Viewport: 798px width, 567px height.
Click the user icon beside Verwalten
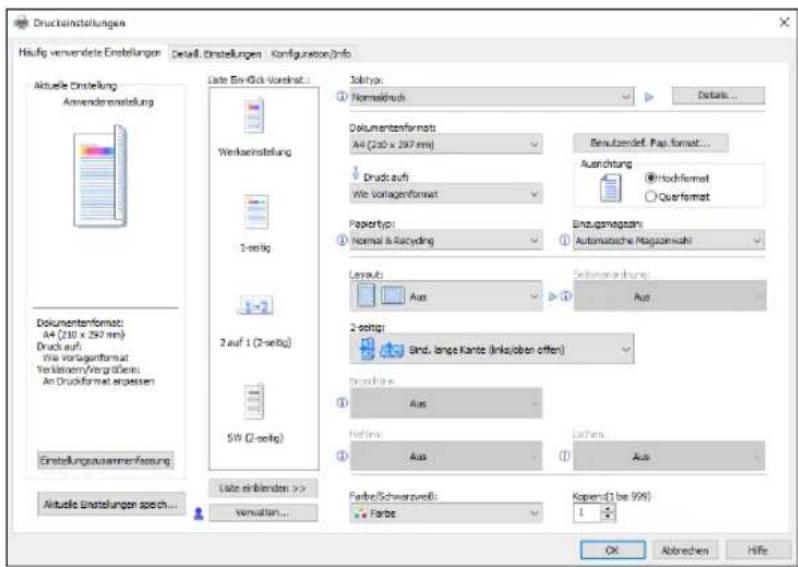point(198,514)
